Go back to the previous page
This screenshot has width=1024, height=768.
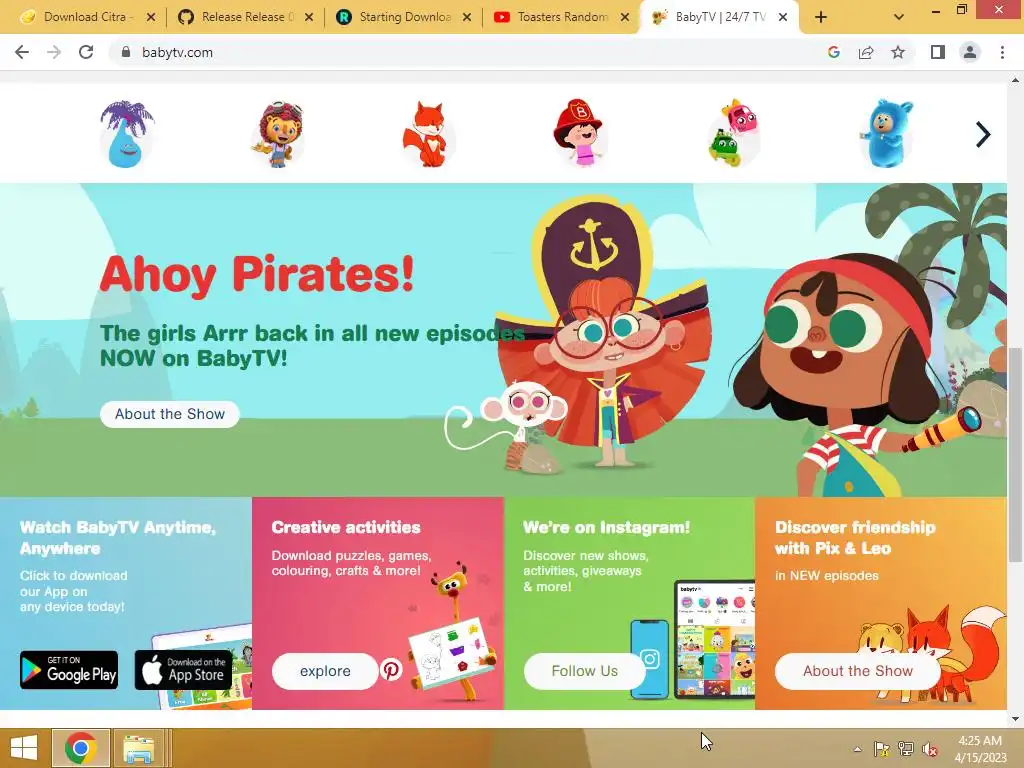[x=22, y=52]
